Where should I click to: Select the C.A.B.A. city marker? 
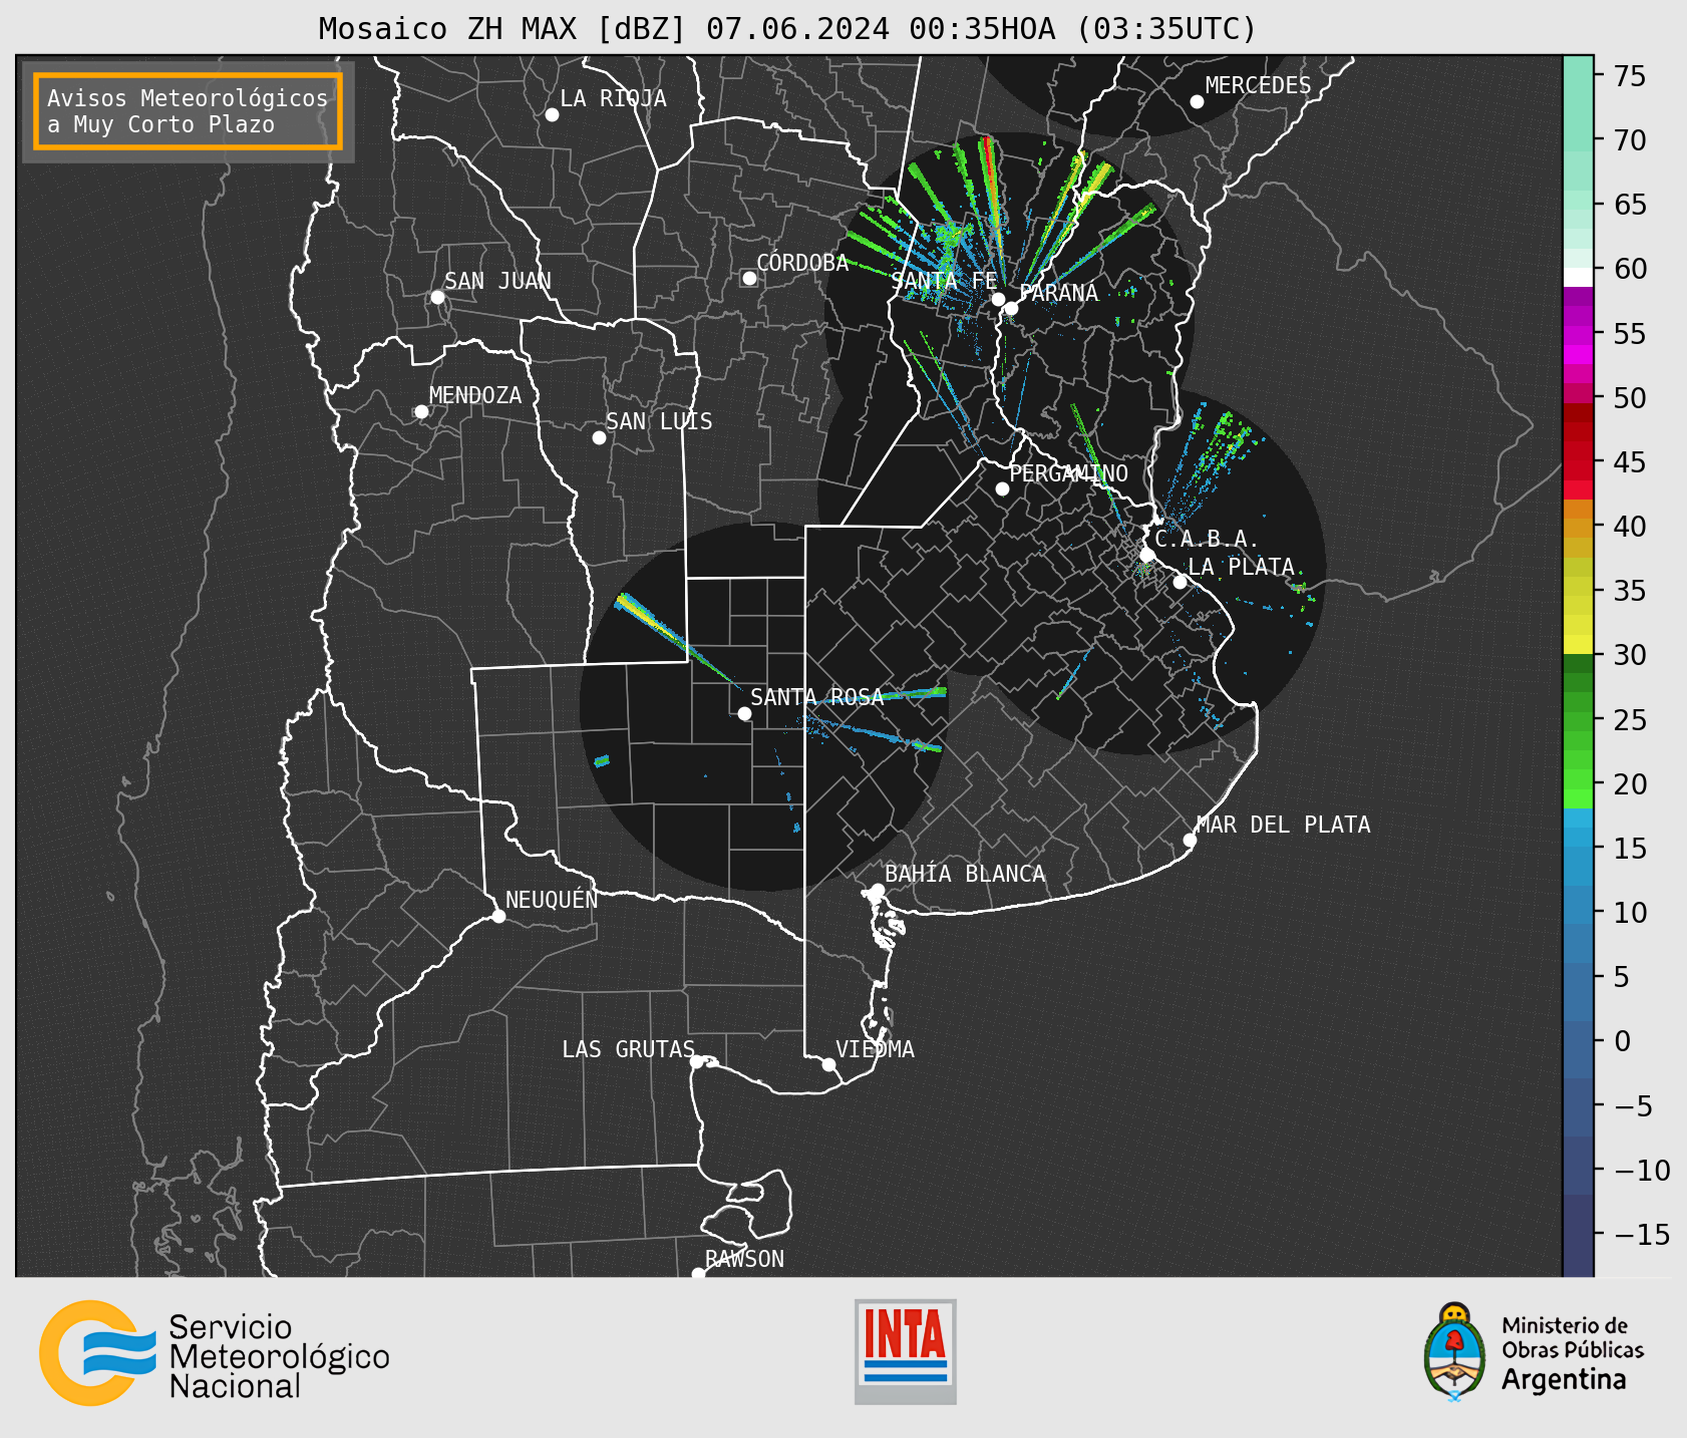(x=1147, y=555)
